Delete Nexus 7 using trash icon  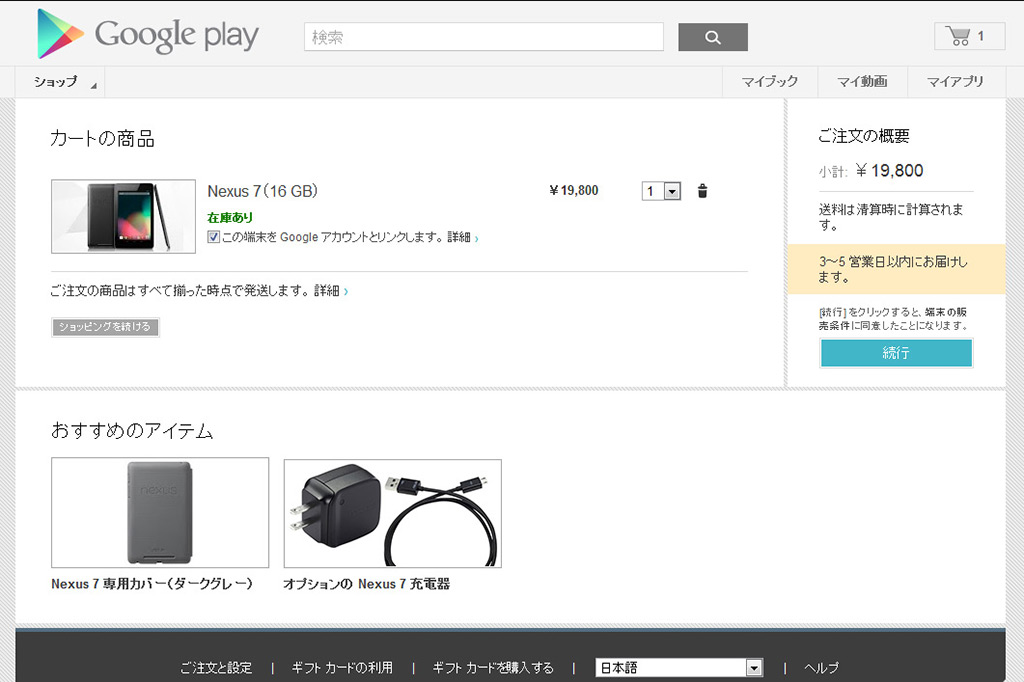tap(702, 191)
